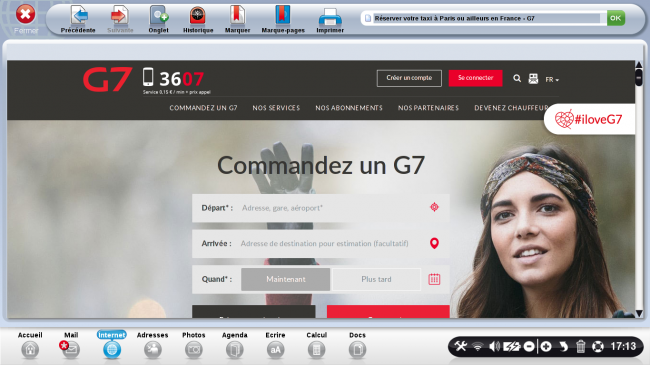650x365 pixels.
Task: Open the Adresses contacts app
Action: tap(153, 345)
